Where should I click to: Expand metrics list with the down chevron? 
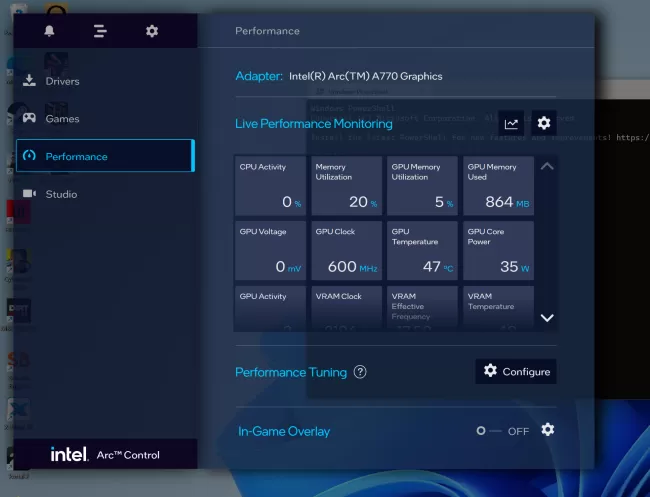tap(547, 318)
